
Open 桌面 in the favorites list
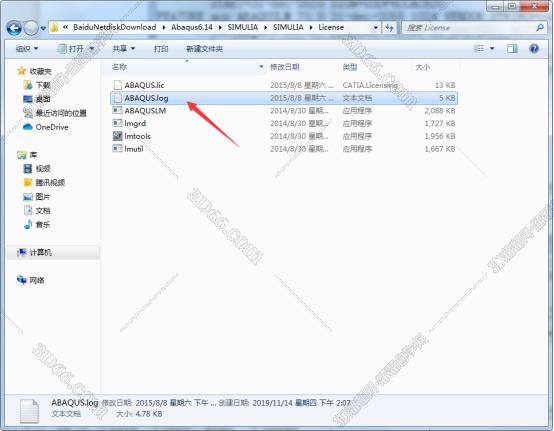[x=43, y=99]
